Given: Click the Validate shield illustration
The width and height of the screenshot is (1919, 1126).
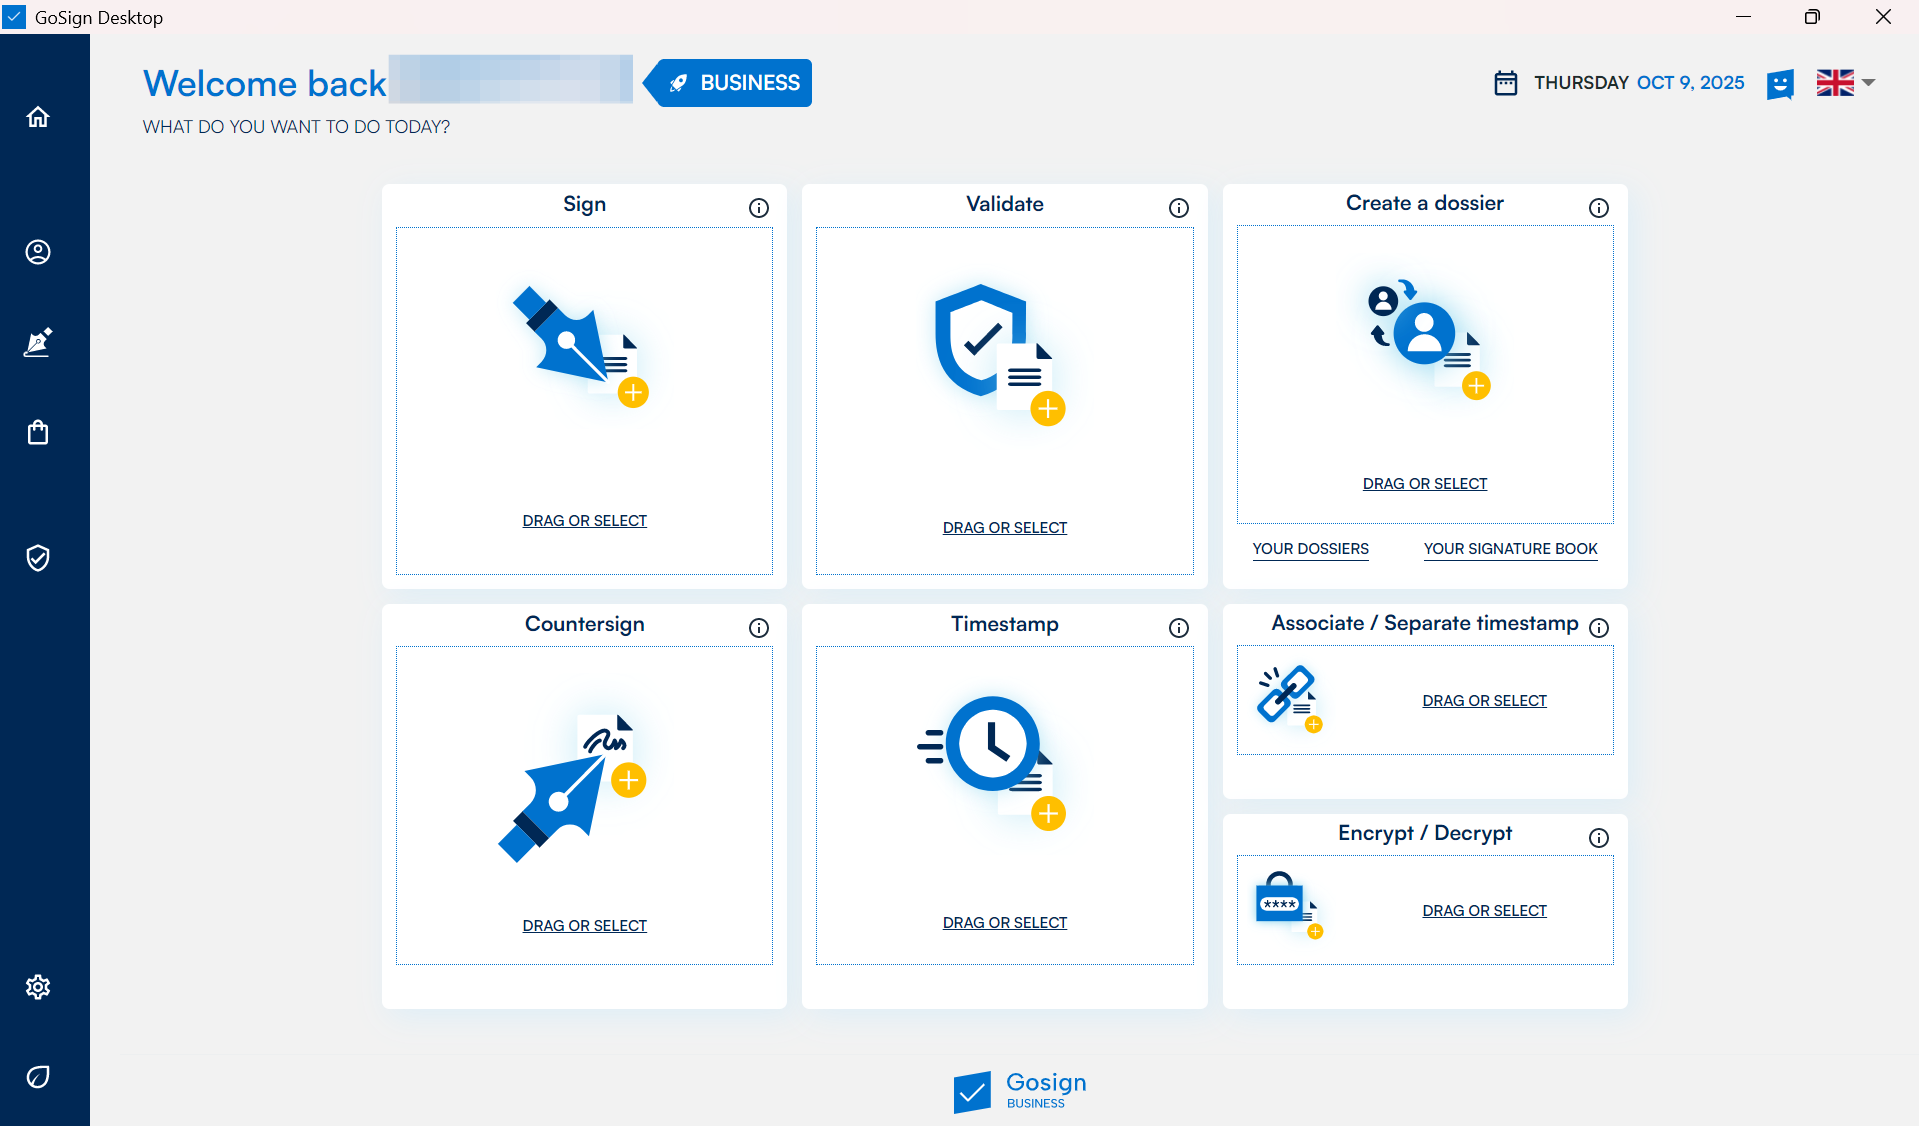Looking at the screenshot, I should 1000,355.
